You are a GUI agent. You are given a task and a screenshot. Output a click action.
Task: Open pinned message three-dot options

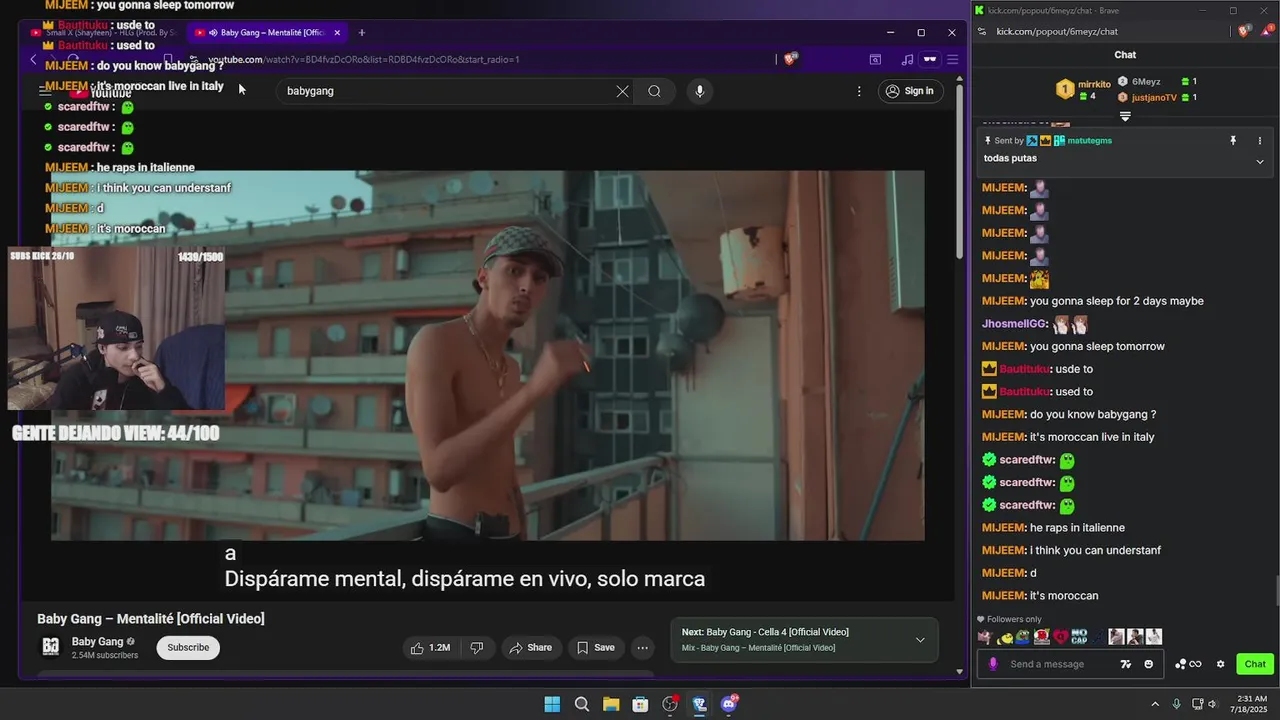[x=1260, y=141]
